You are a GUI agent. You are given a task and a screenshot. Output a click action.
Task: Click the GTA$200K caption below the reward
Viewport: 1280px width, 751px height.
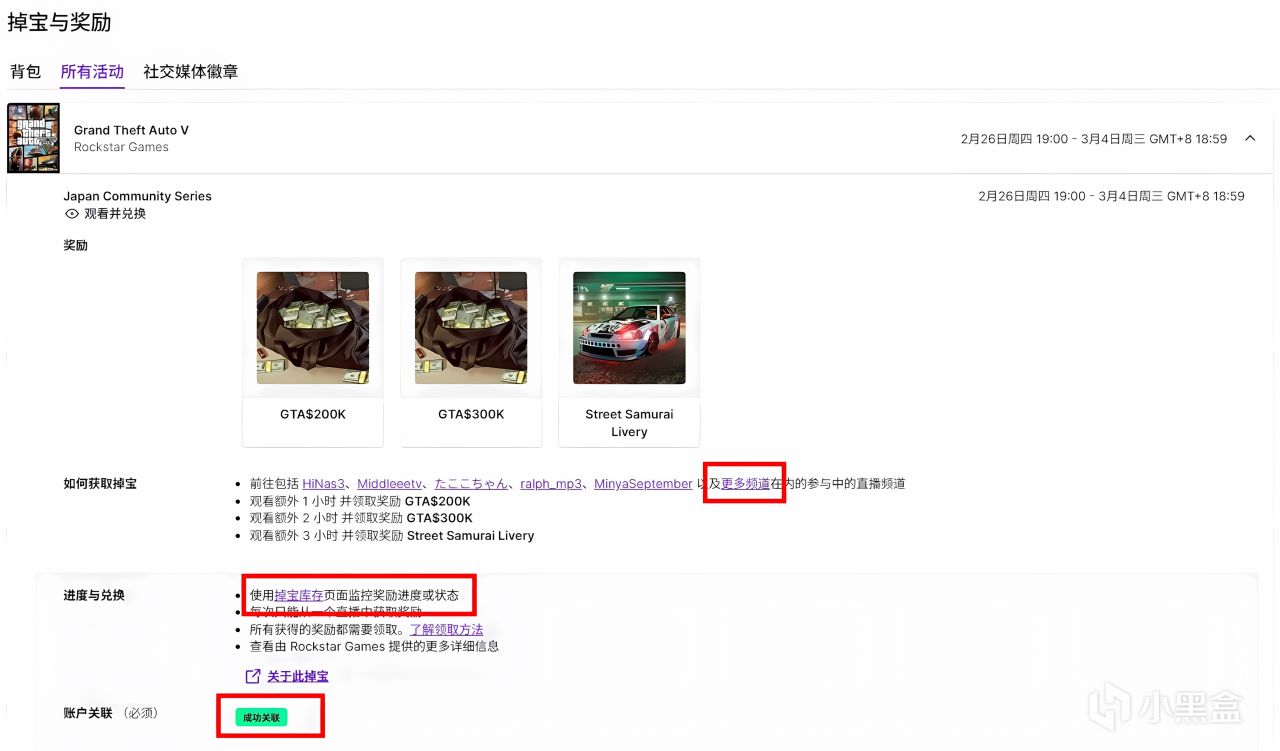pos(313,414)
